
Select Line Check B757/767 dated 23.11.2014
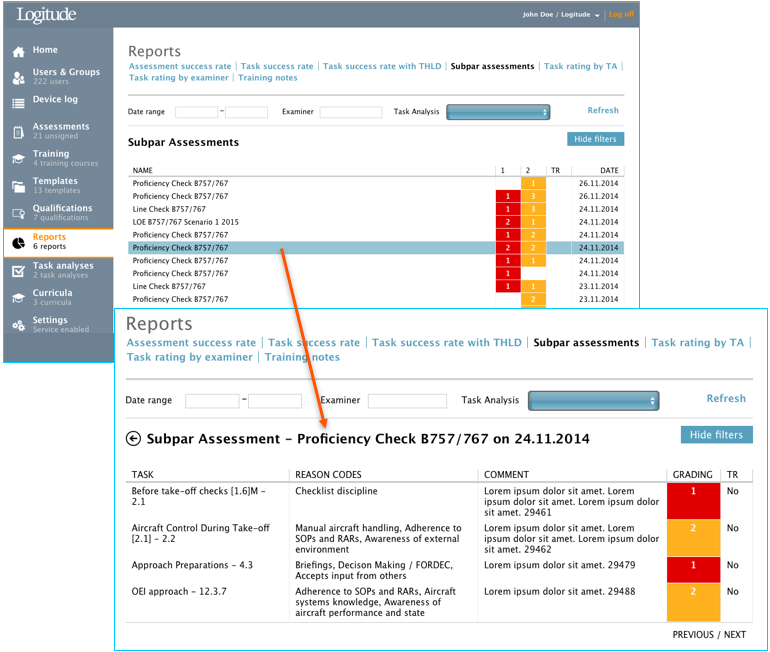point(376,286)
